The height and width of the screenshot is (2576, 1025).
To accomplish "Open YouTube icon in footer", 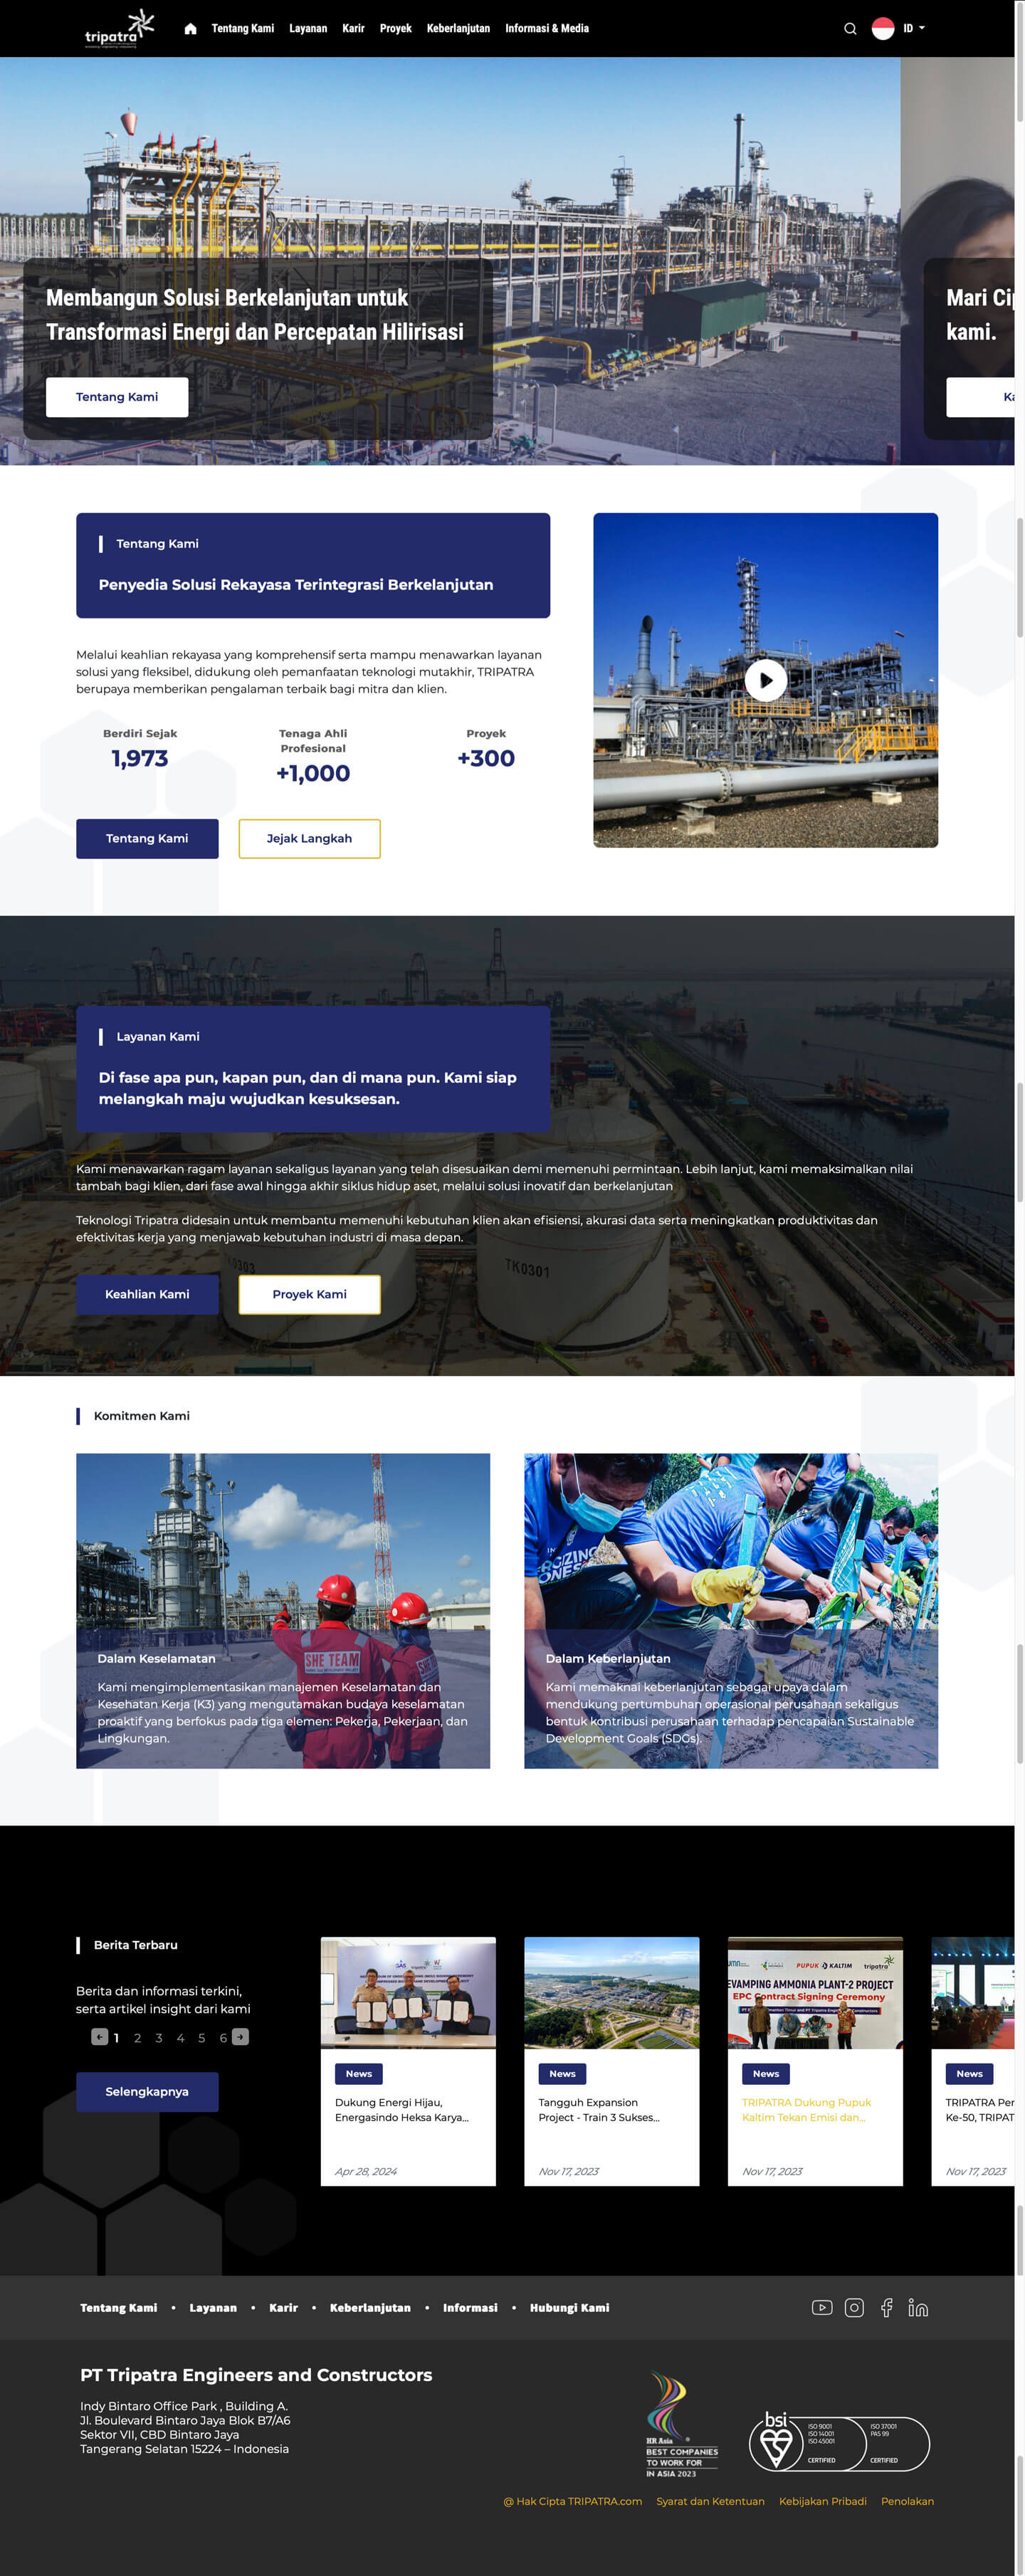I will 822,2308.
